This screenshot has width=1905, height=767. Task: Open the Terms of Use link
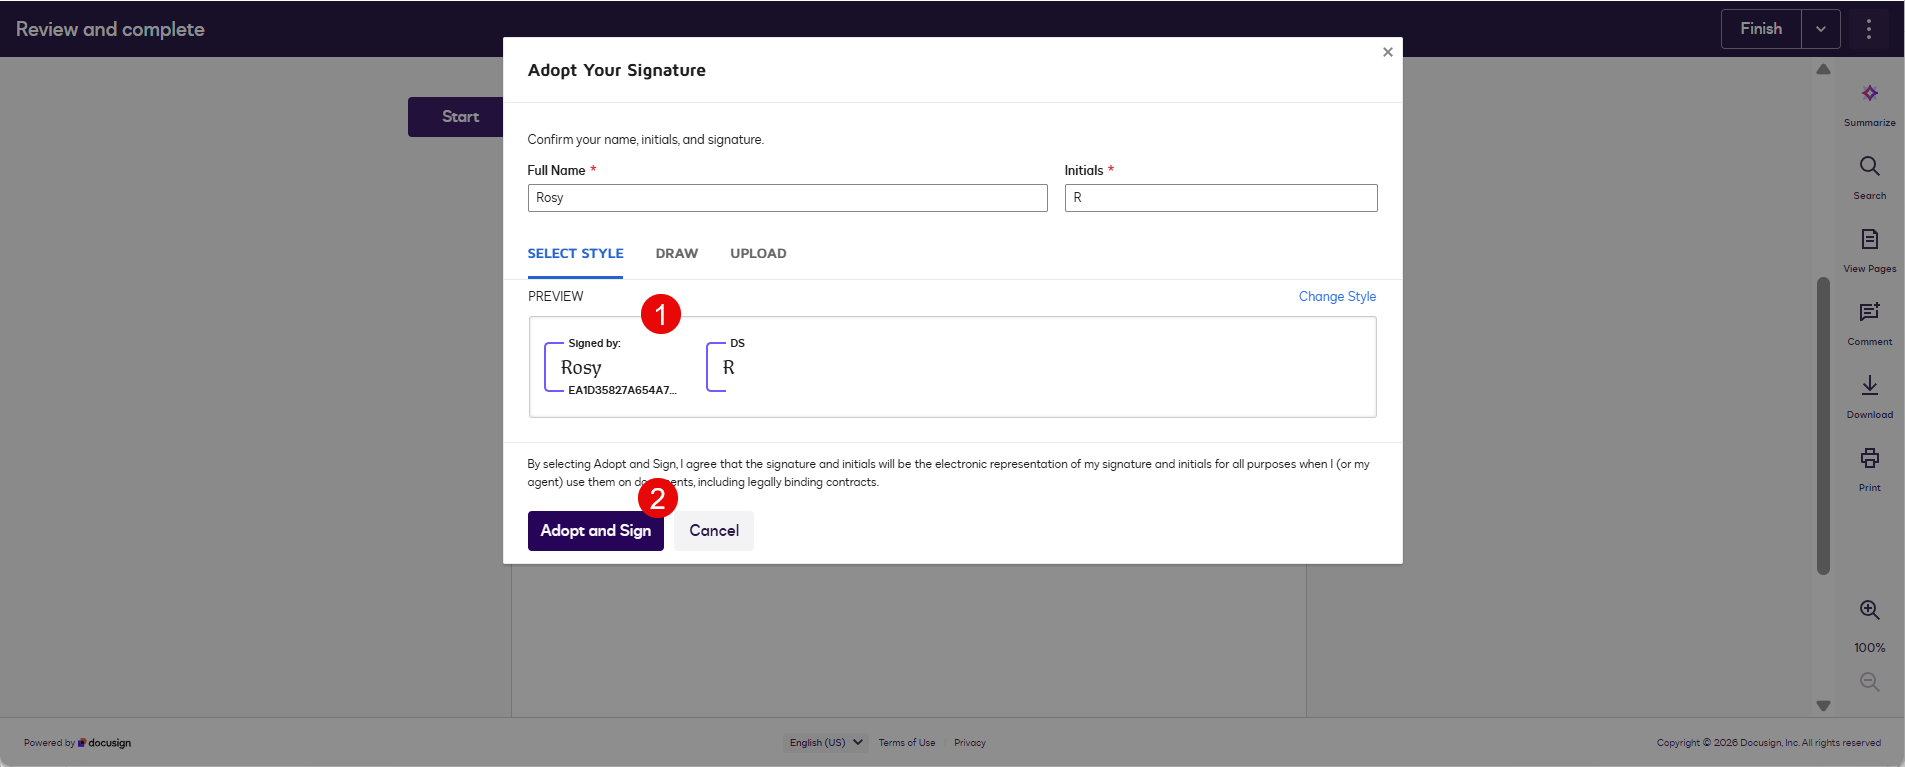pos(907,743)
